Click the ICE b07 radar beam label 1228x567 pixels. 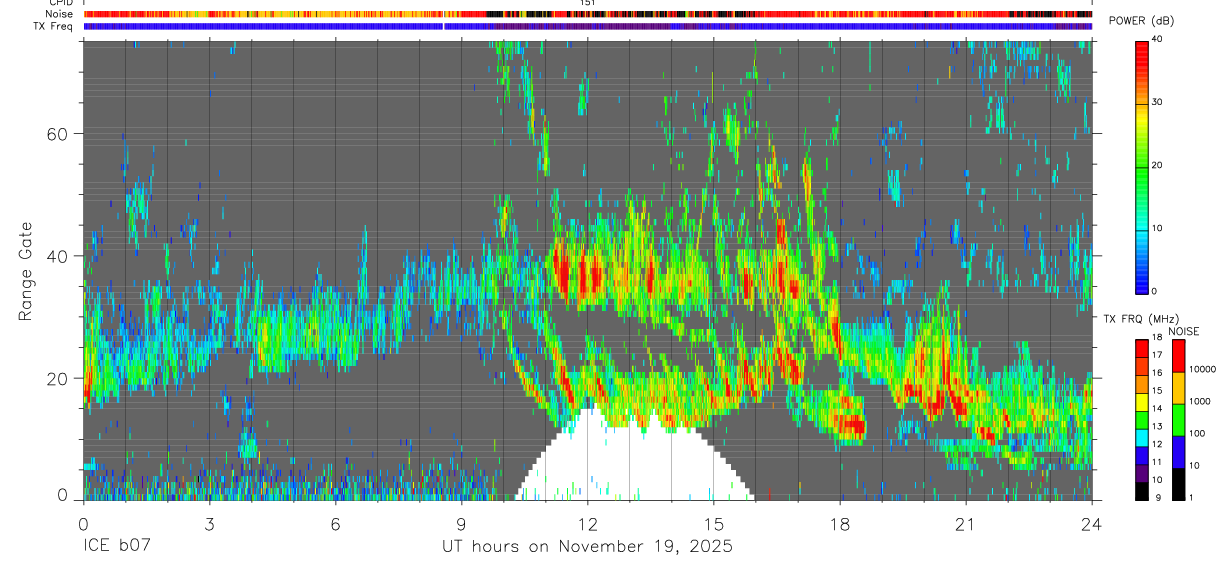(115, 547)
